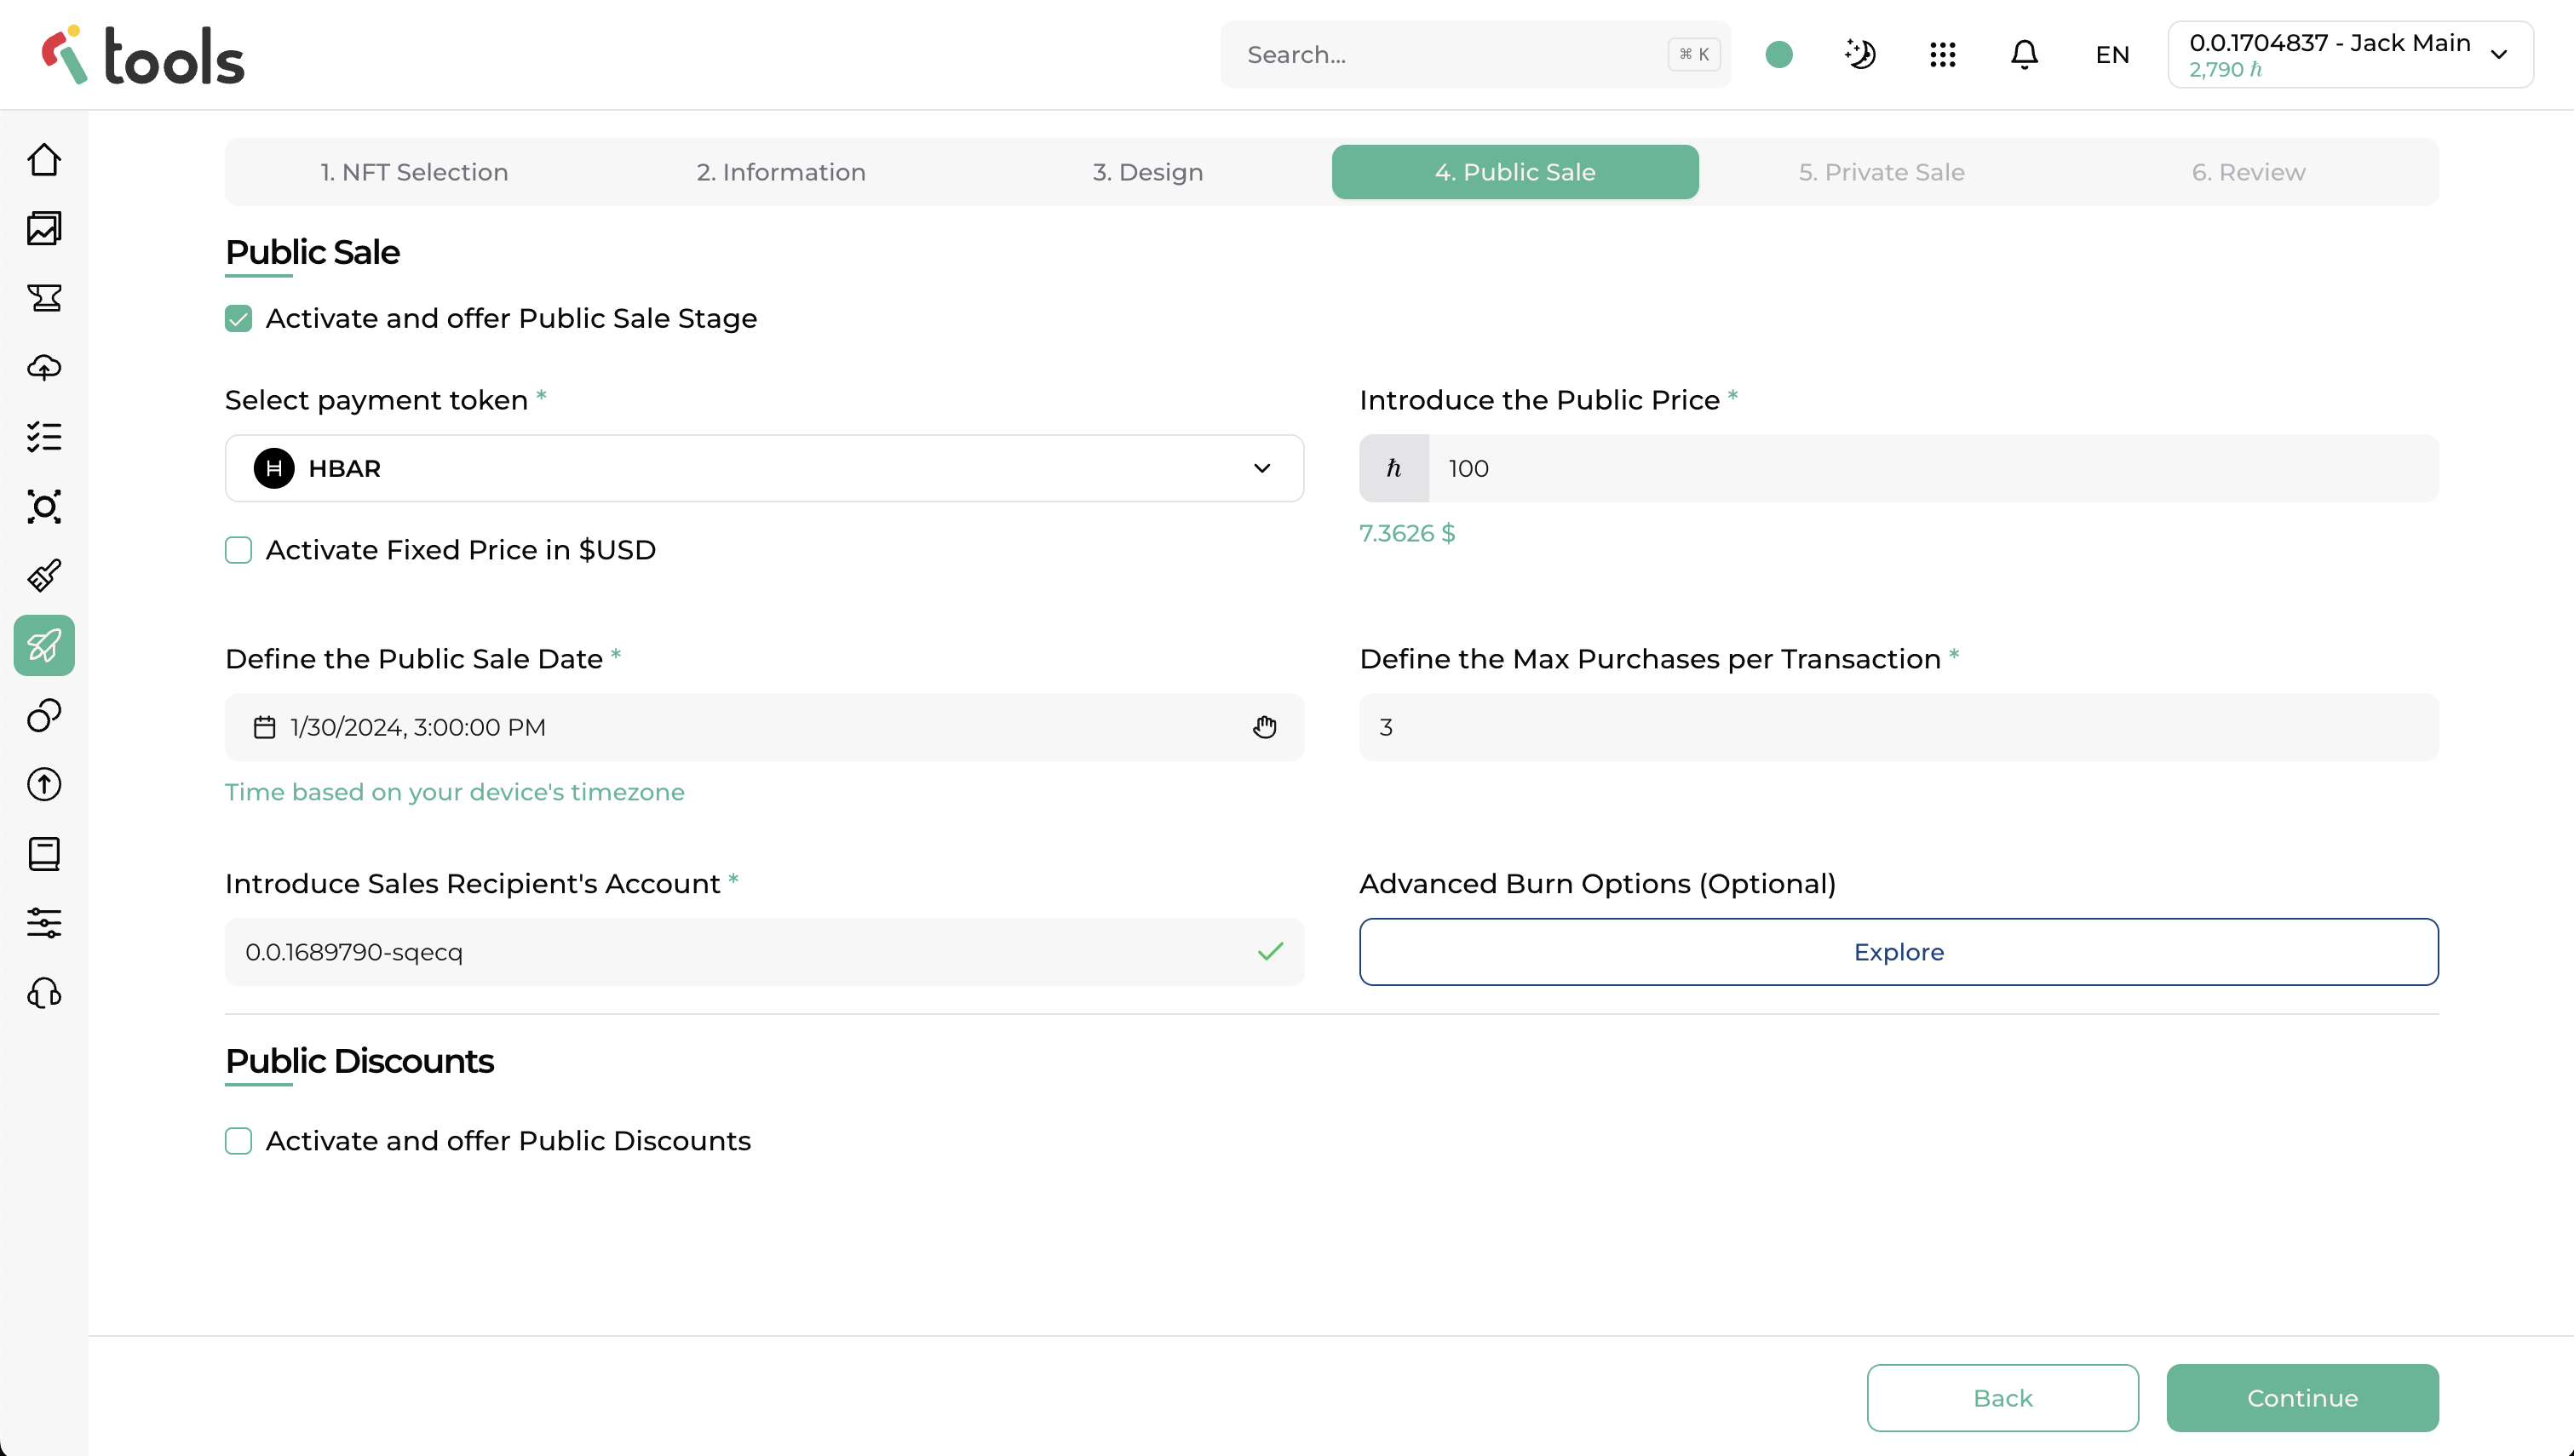This screenshot has width=2574, height=1456.
Task: Click the home icon in sidebar
Action: tap(44, 159)
